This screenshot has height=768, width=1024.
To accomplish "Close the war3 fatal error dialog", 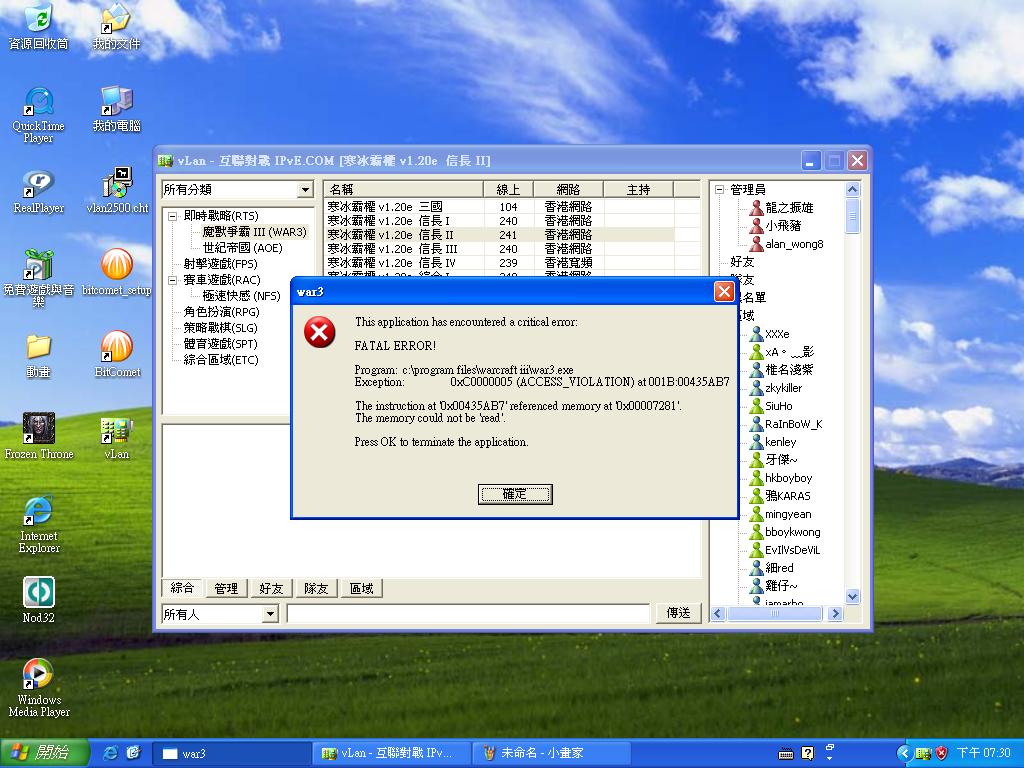I will point(724,292).
